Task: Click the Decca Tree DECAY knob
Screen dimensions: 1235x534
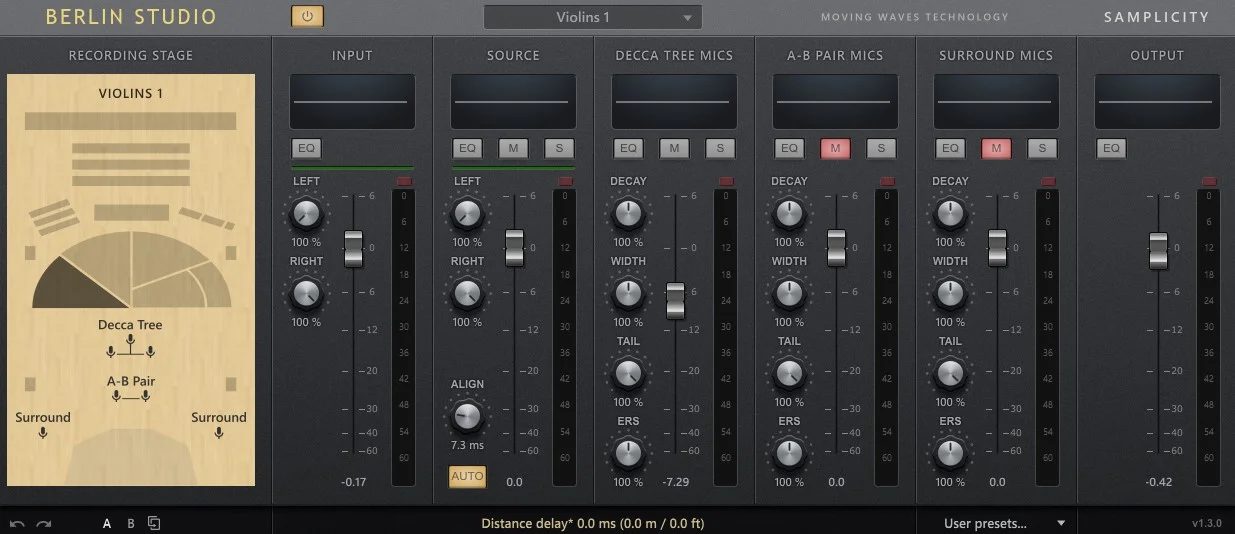Action: [x=628, y=213]
